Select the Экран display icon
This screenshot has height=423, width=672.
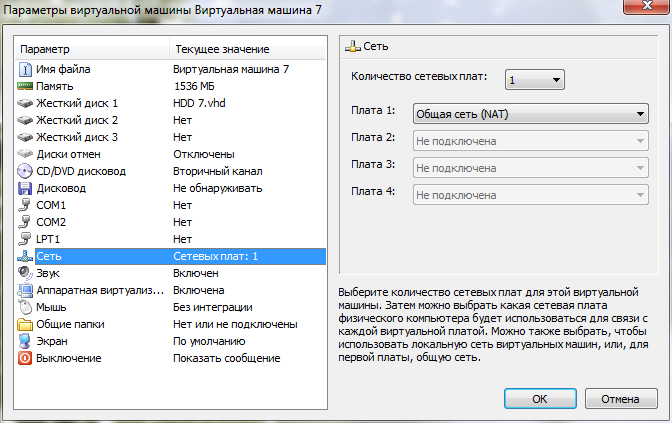[25, 341]
